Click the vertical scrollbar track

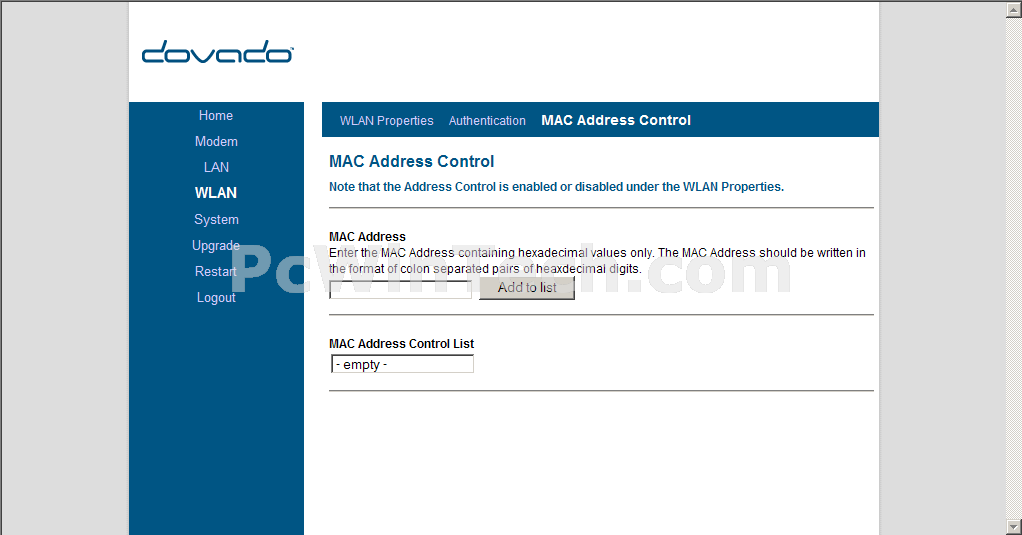tap(1014, 268)
